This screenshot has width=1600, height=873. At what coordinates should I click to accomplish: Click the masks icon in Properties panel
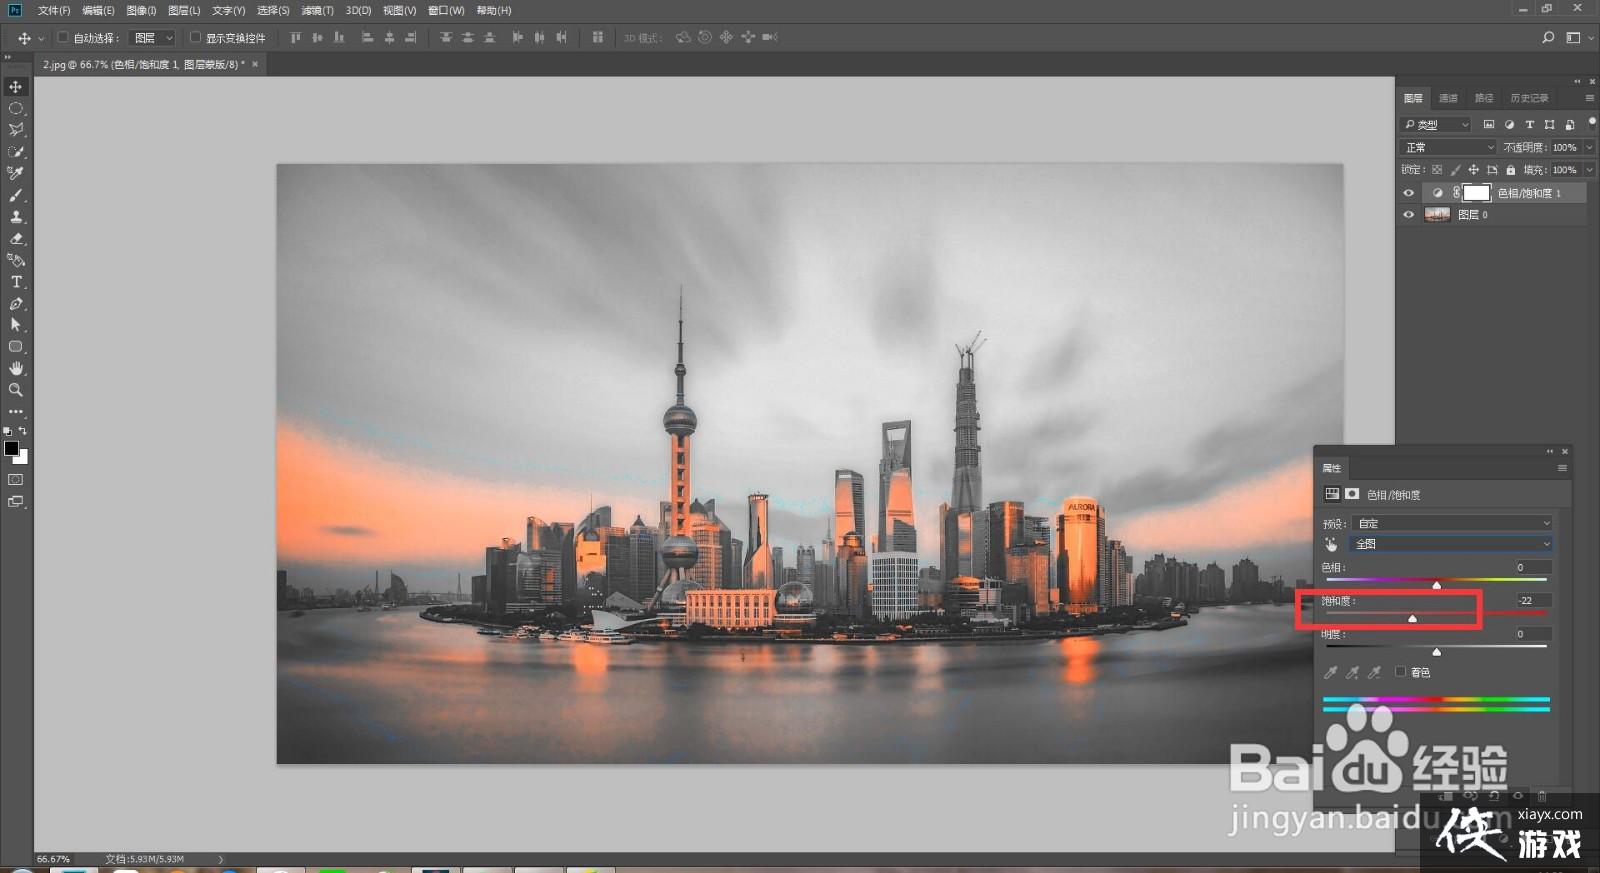click(1352, 494)
